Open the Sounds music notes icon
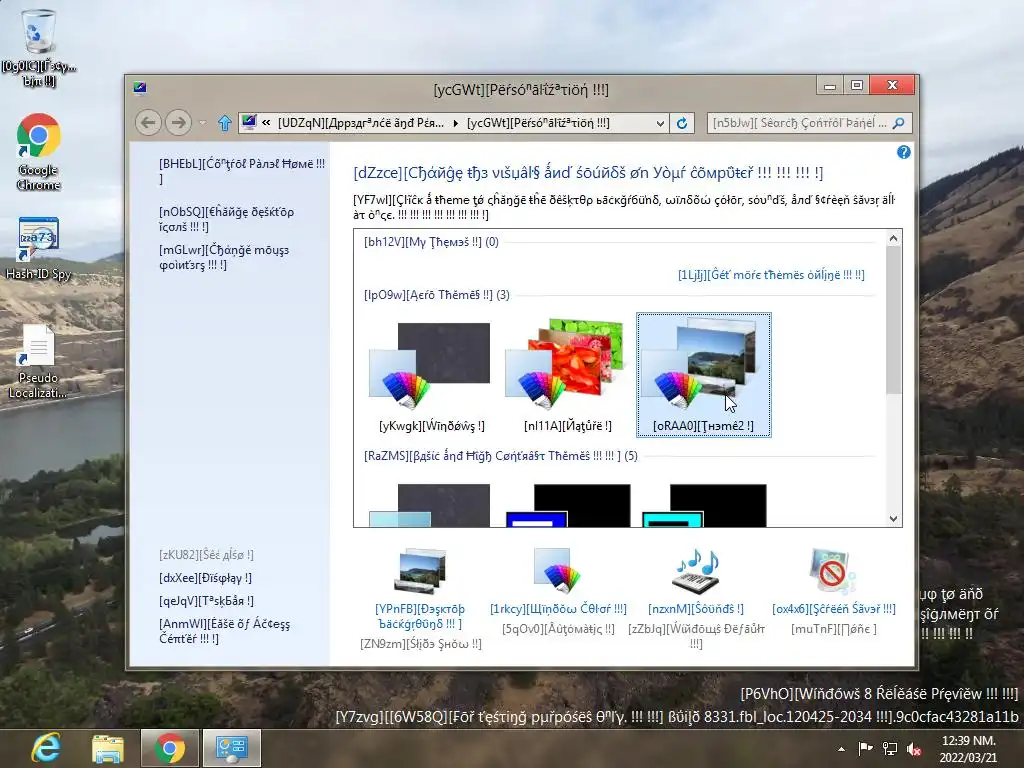 (696, 571)
